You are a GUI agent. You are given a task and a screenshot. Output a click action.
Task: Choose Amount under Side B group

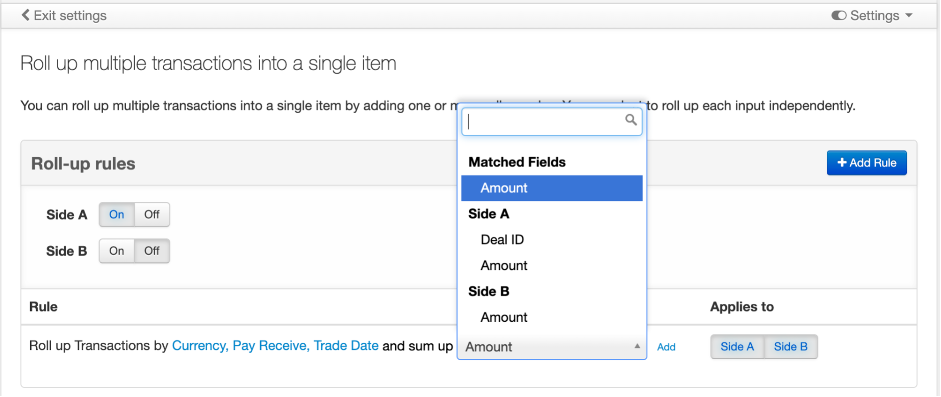click(x=552, y=317)
